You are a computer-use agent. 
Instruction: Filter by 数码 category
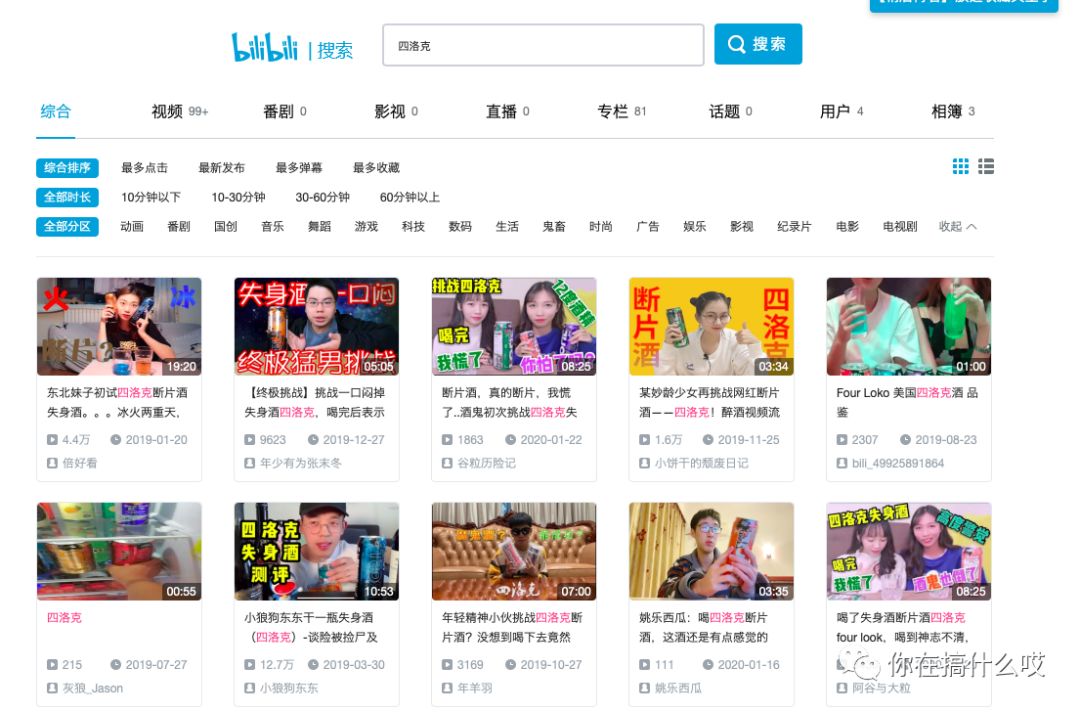(460, 227)
